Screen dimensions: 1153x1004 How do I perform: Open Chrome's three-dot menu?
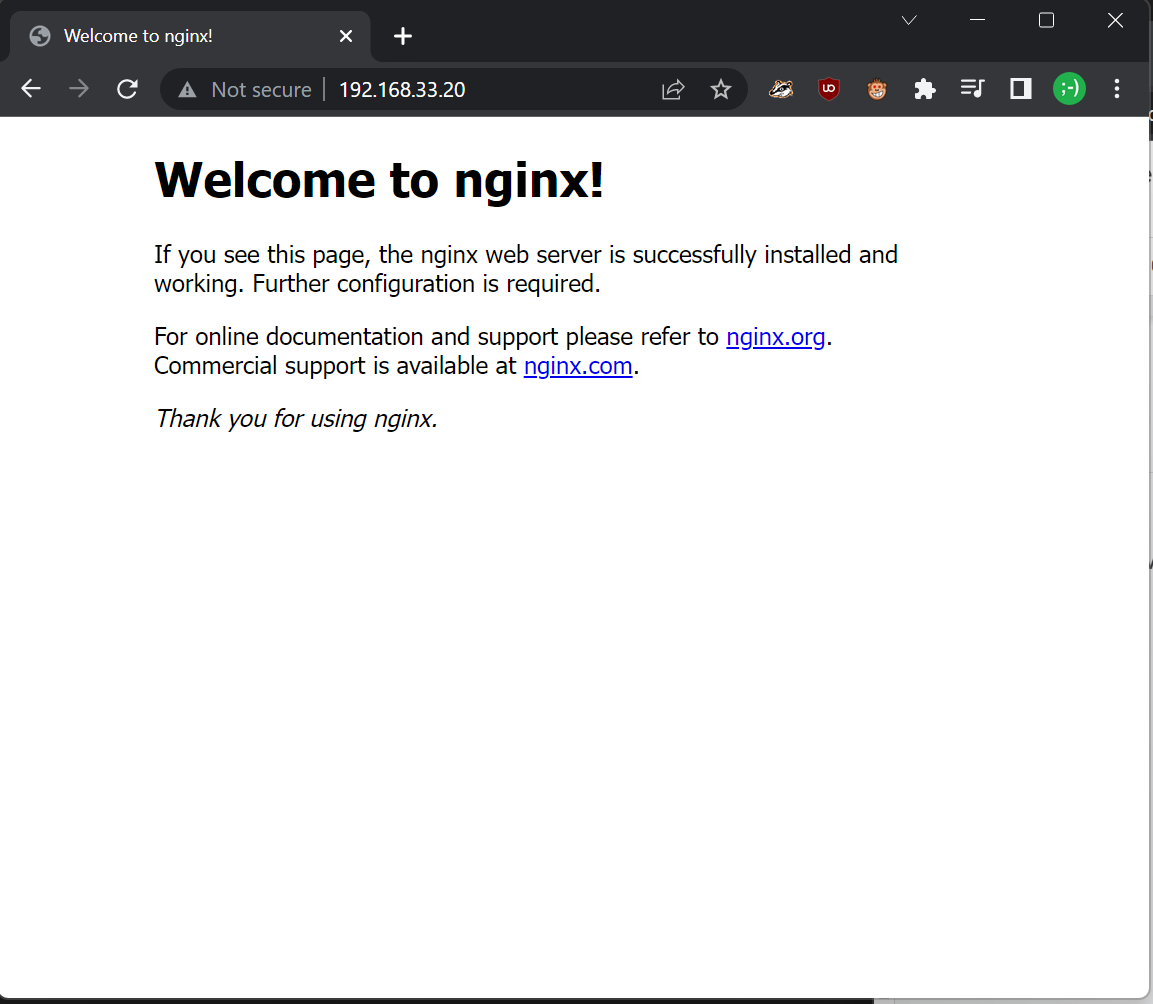[1117, 90]
